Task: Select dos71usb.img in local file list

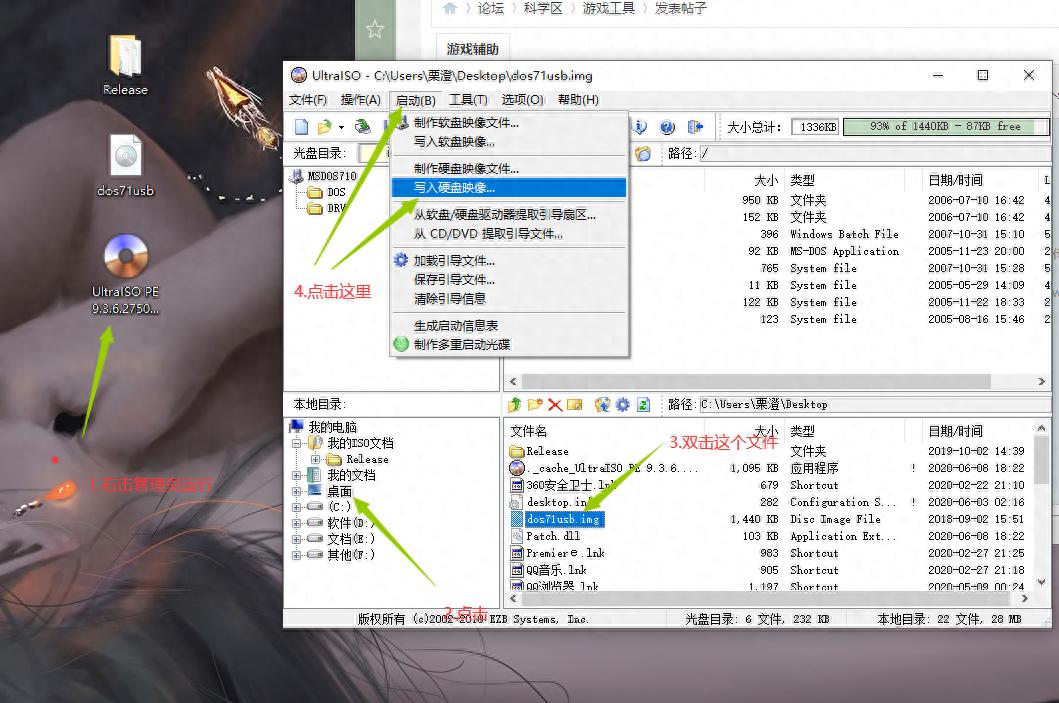Action: click(563, 519)
